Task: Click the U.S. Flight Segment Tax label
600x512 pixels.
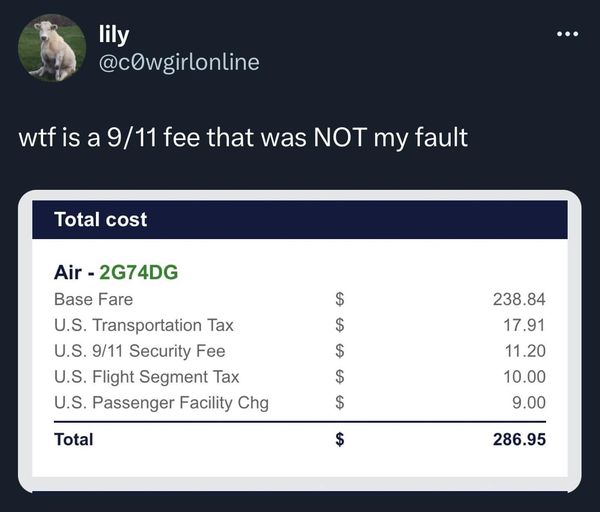Action: pos(147,377)
